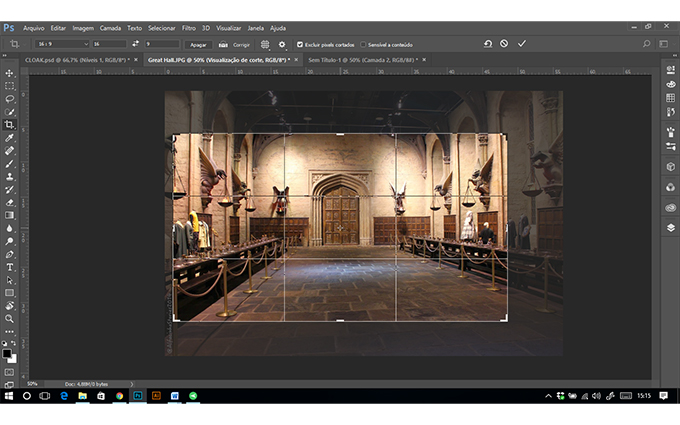Select the Path Selection tool
This screenshot has height=425, width=680.
(x=9, y=280)
